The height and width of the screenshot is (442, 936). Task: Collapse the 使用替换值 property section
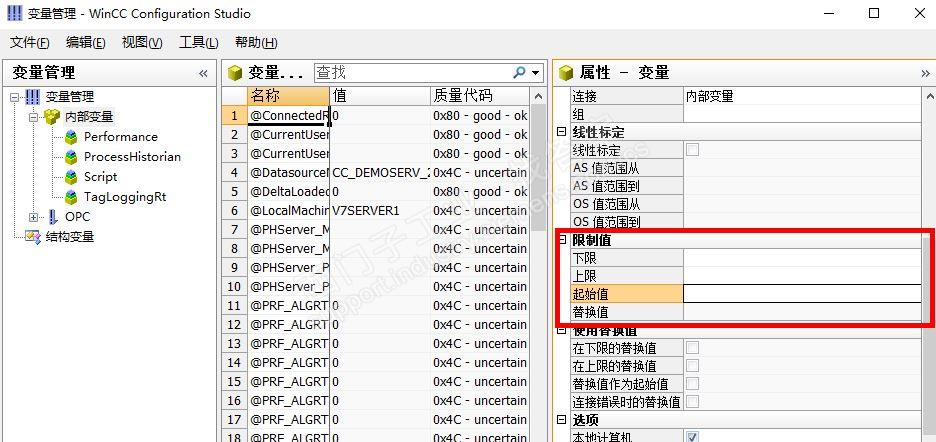click(562, 330)
